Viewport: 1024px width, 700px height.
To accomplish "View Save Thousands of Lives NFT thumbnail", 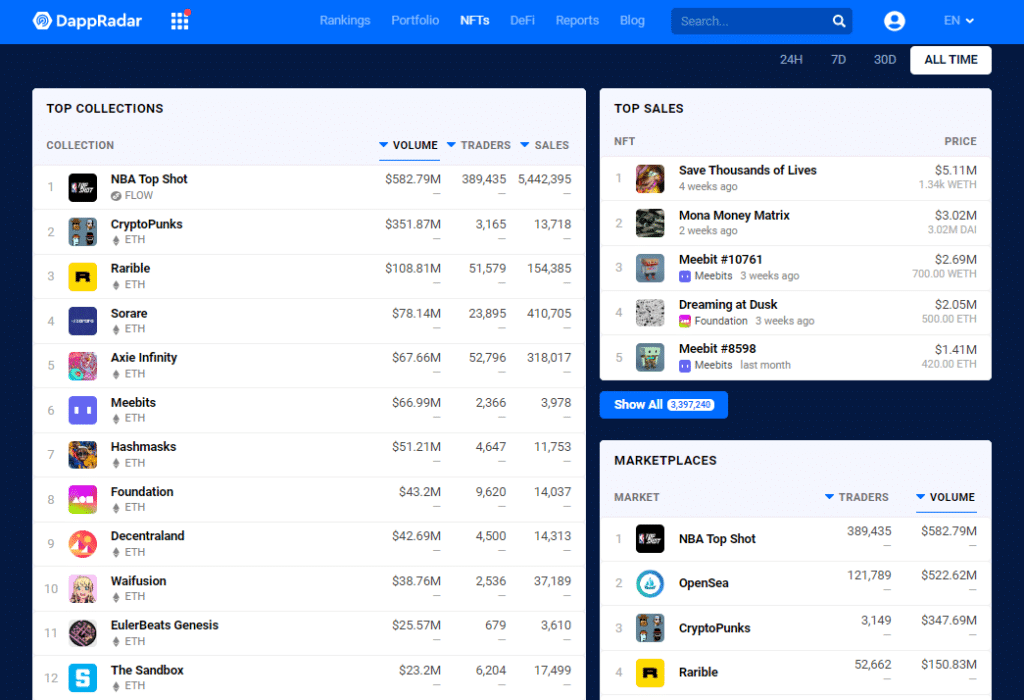I will (x=650, y=178).
